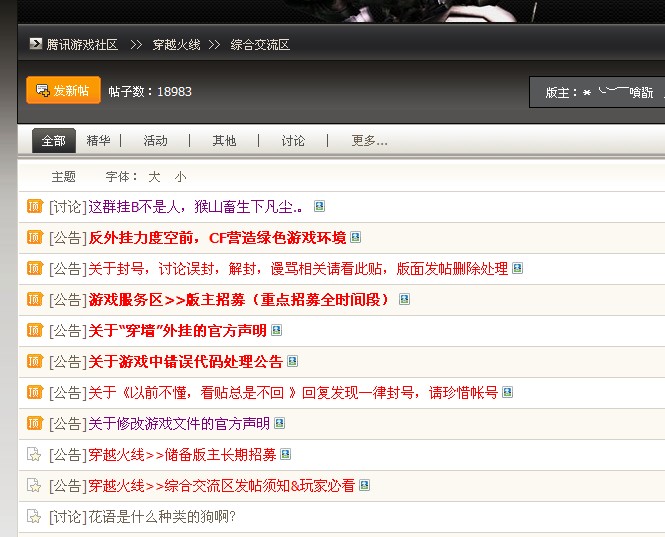Set font size to 大
Screen dimensions: 665x537
154,176
